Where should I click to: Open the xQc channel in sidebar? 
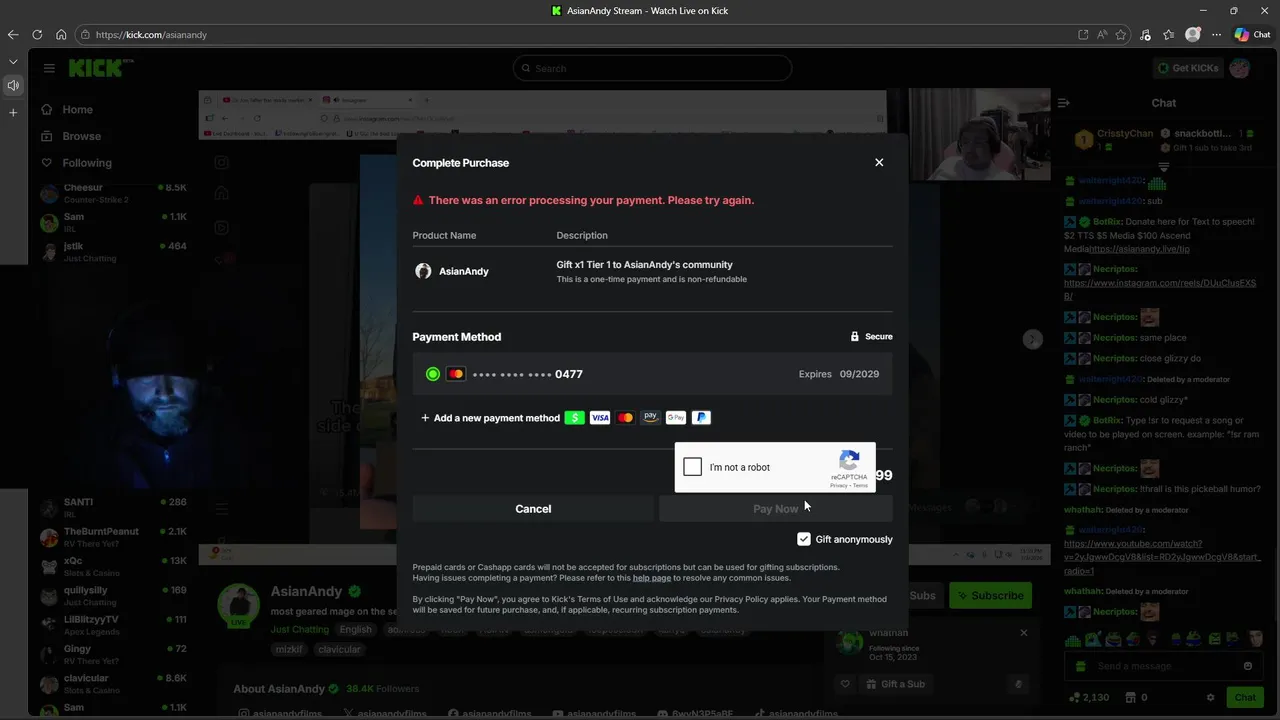coord(112,566)
